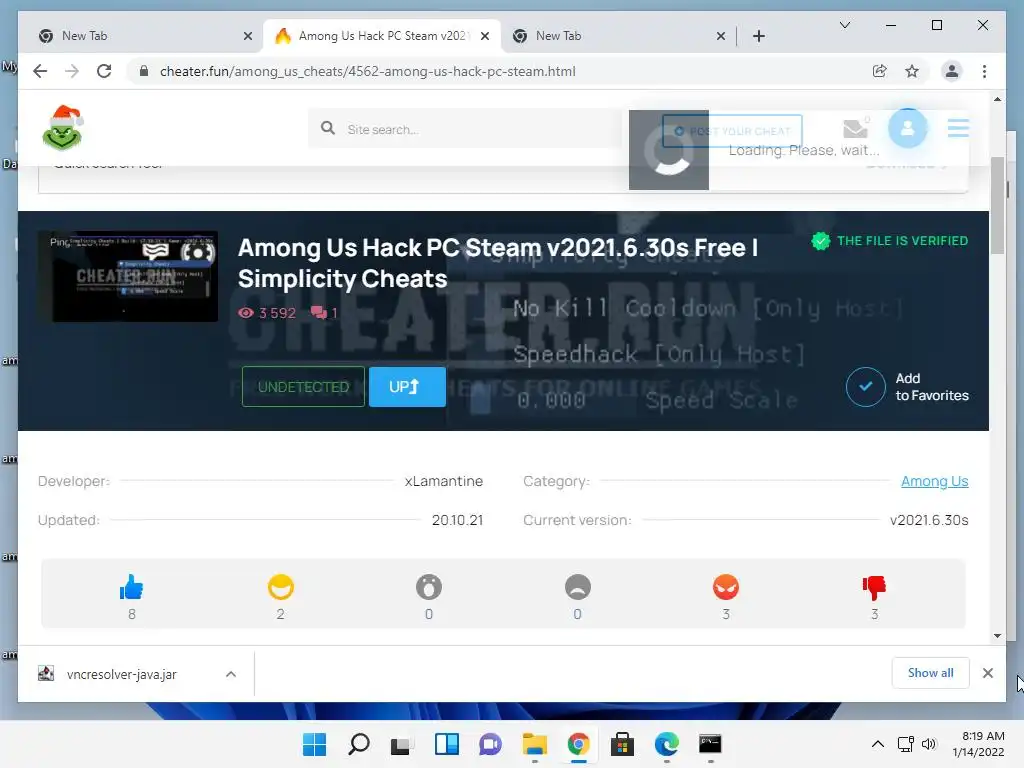The image size is (1024, 768).
Task: View site lock information
Action: click(144, 71)
